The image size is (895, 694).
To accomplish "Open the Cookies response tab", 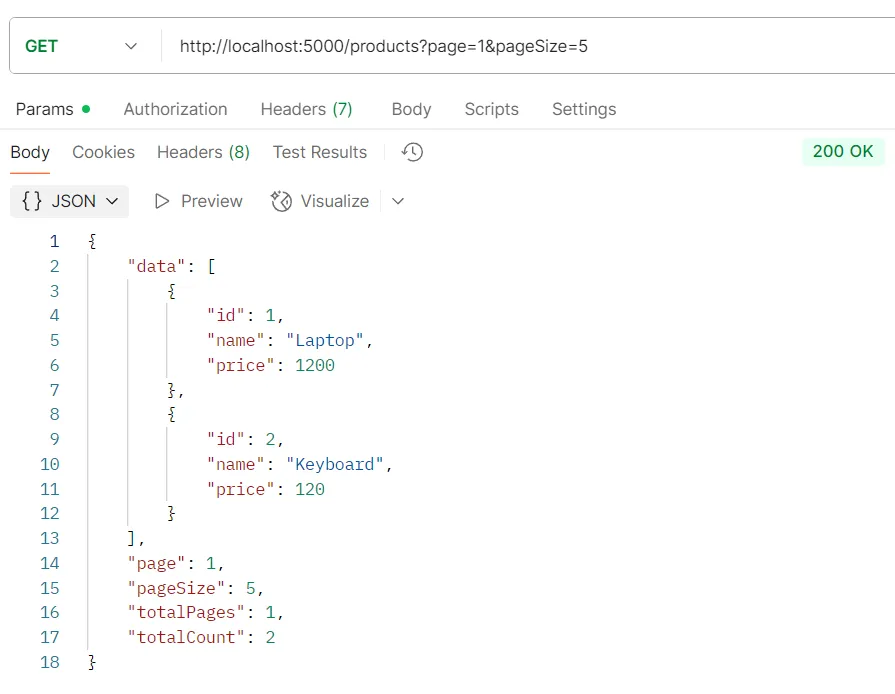I will (103, 151).
